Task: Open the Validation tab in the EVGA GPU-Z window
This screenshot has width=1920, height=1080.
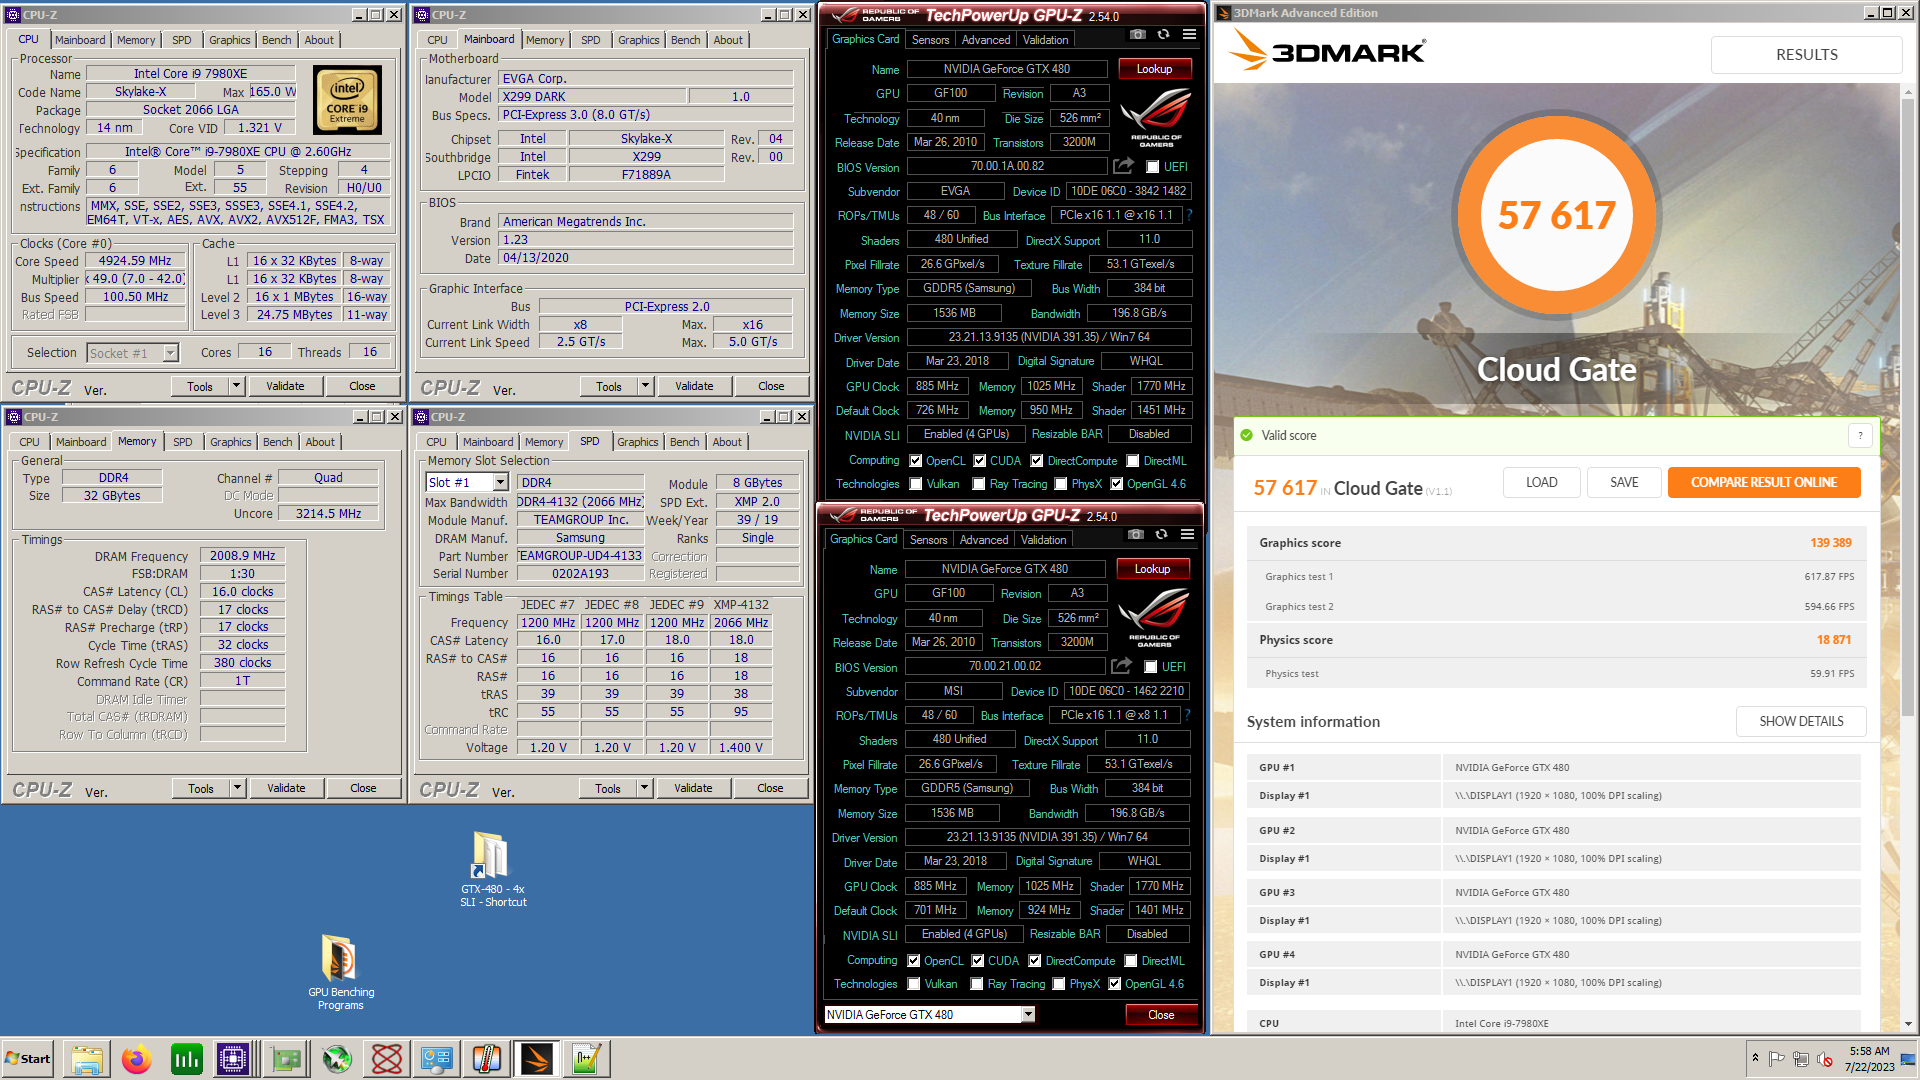Action: [x=1045, y=40]
